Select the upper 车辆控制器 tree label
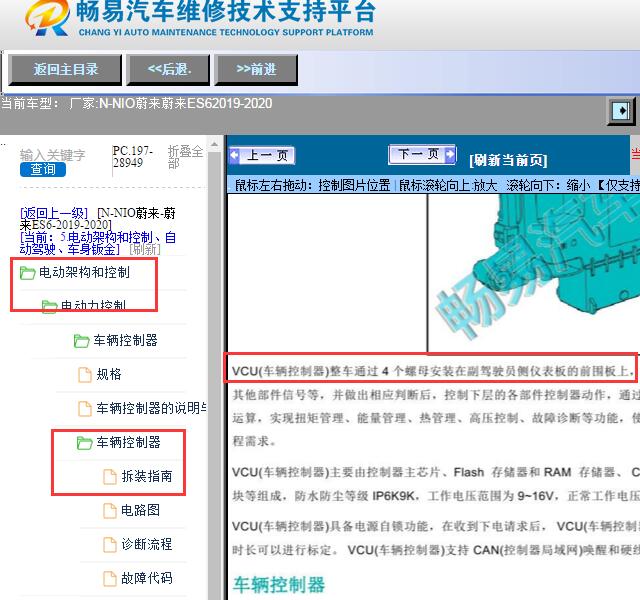This screenshot has width=640, height=600. (x=125, y=340)
